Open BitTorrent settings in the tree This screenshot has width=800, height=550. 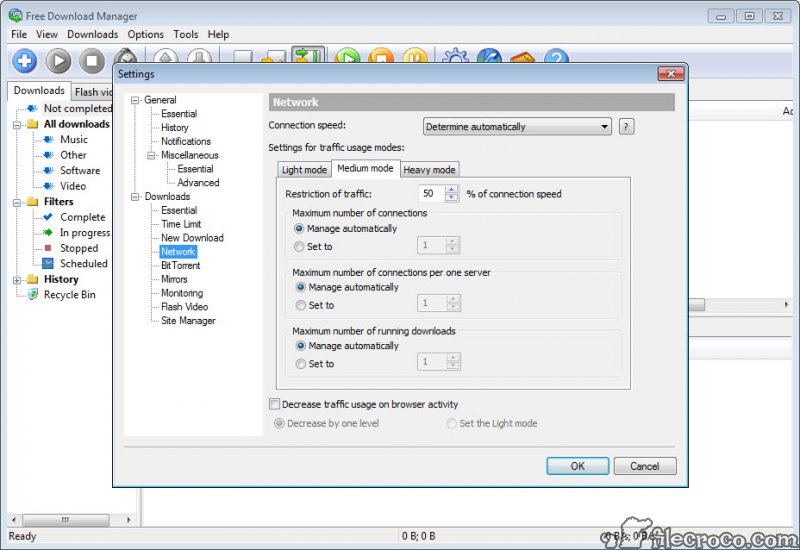[180, 265]
